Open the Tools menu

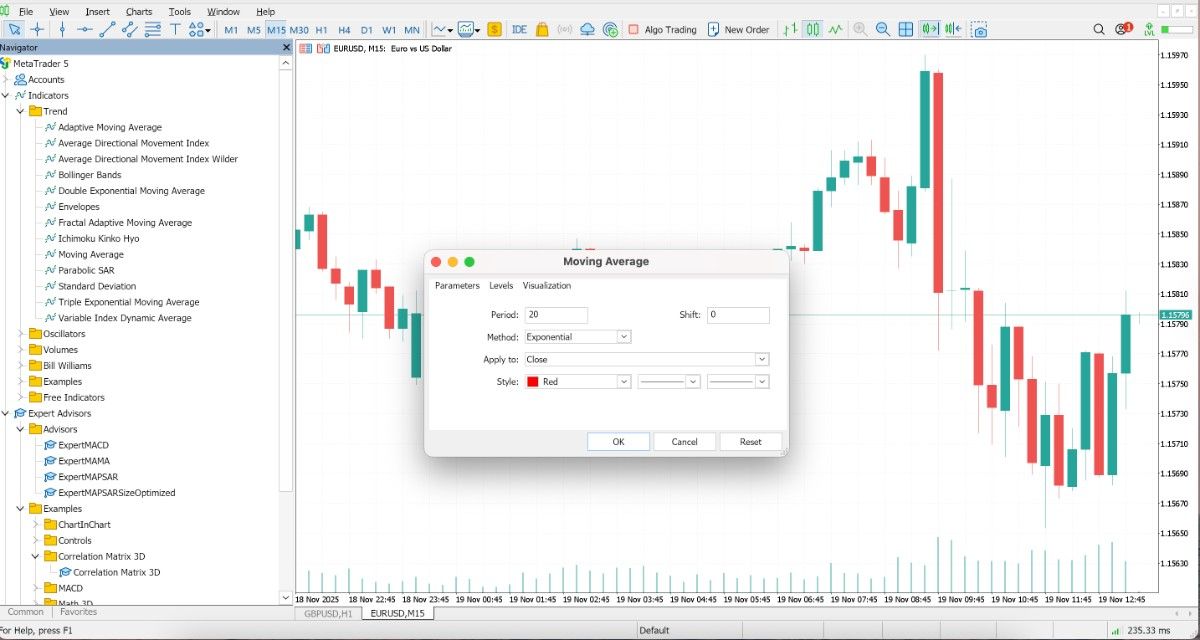point(180,12)
